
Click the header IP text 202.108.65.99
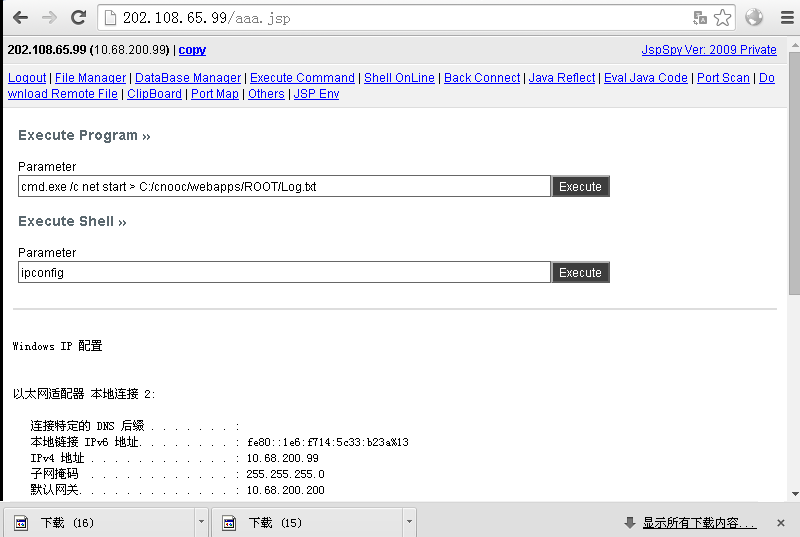coord(47,49)
